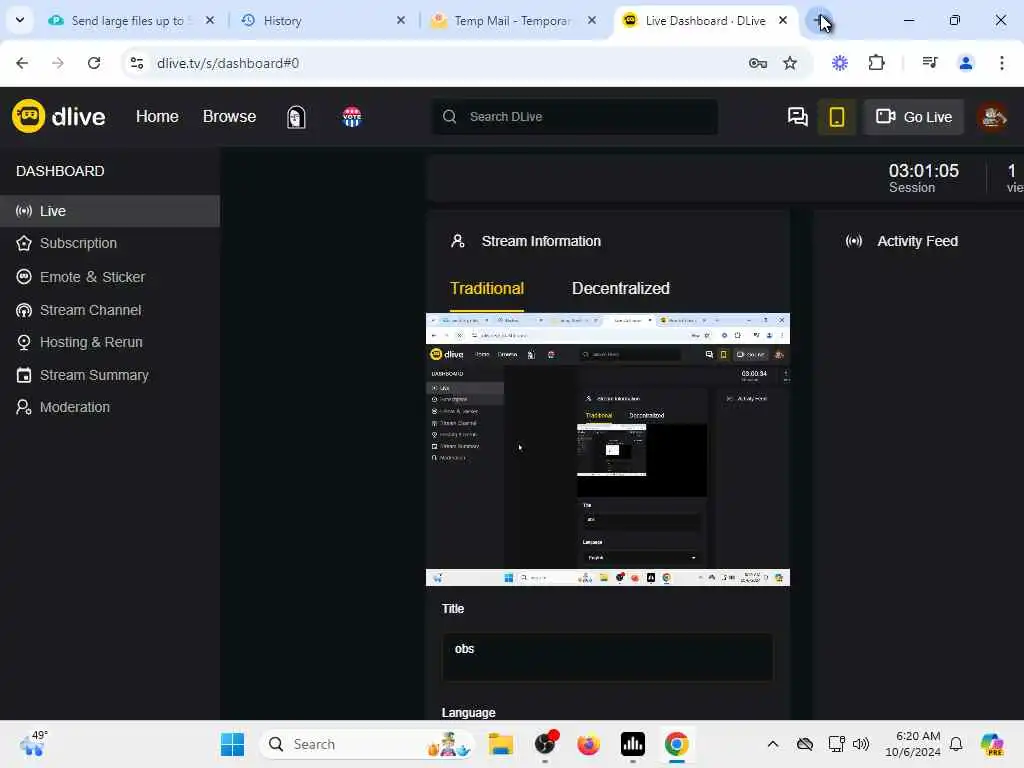
Task: Click the smiley icon beside Emote & Sticker
Action: (24, 277)
